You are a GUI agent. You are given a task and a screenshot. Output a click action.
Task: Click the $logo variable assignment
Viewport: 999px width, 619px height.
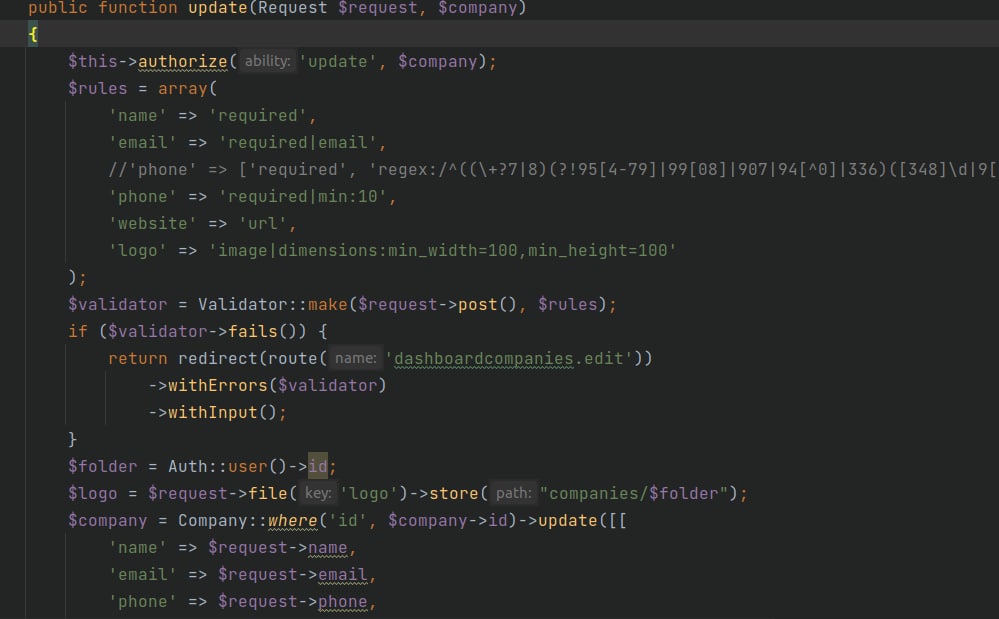pyautogui.click(x=92, y=494)
